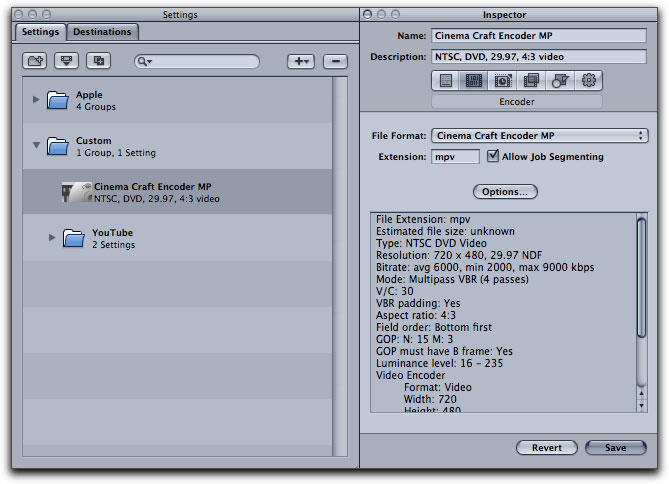Click the '1 Group, 1 Setting' label
Image resolution: width=669 pixels, height=484 pixels.
click(x=116, y=153)
